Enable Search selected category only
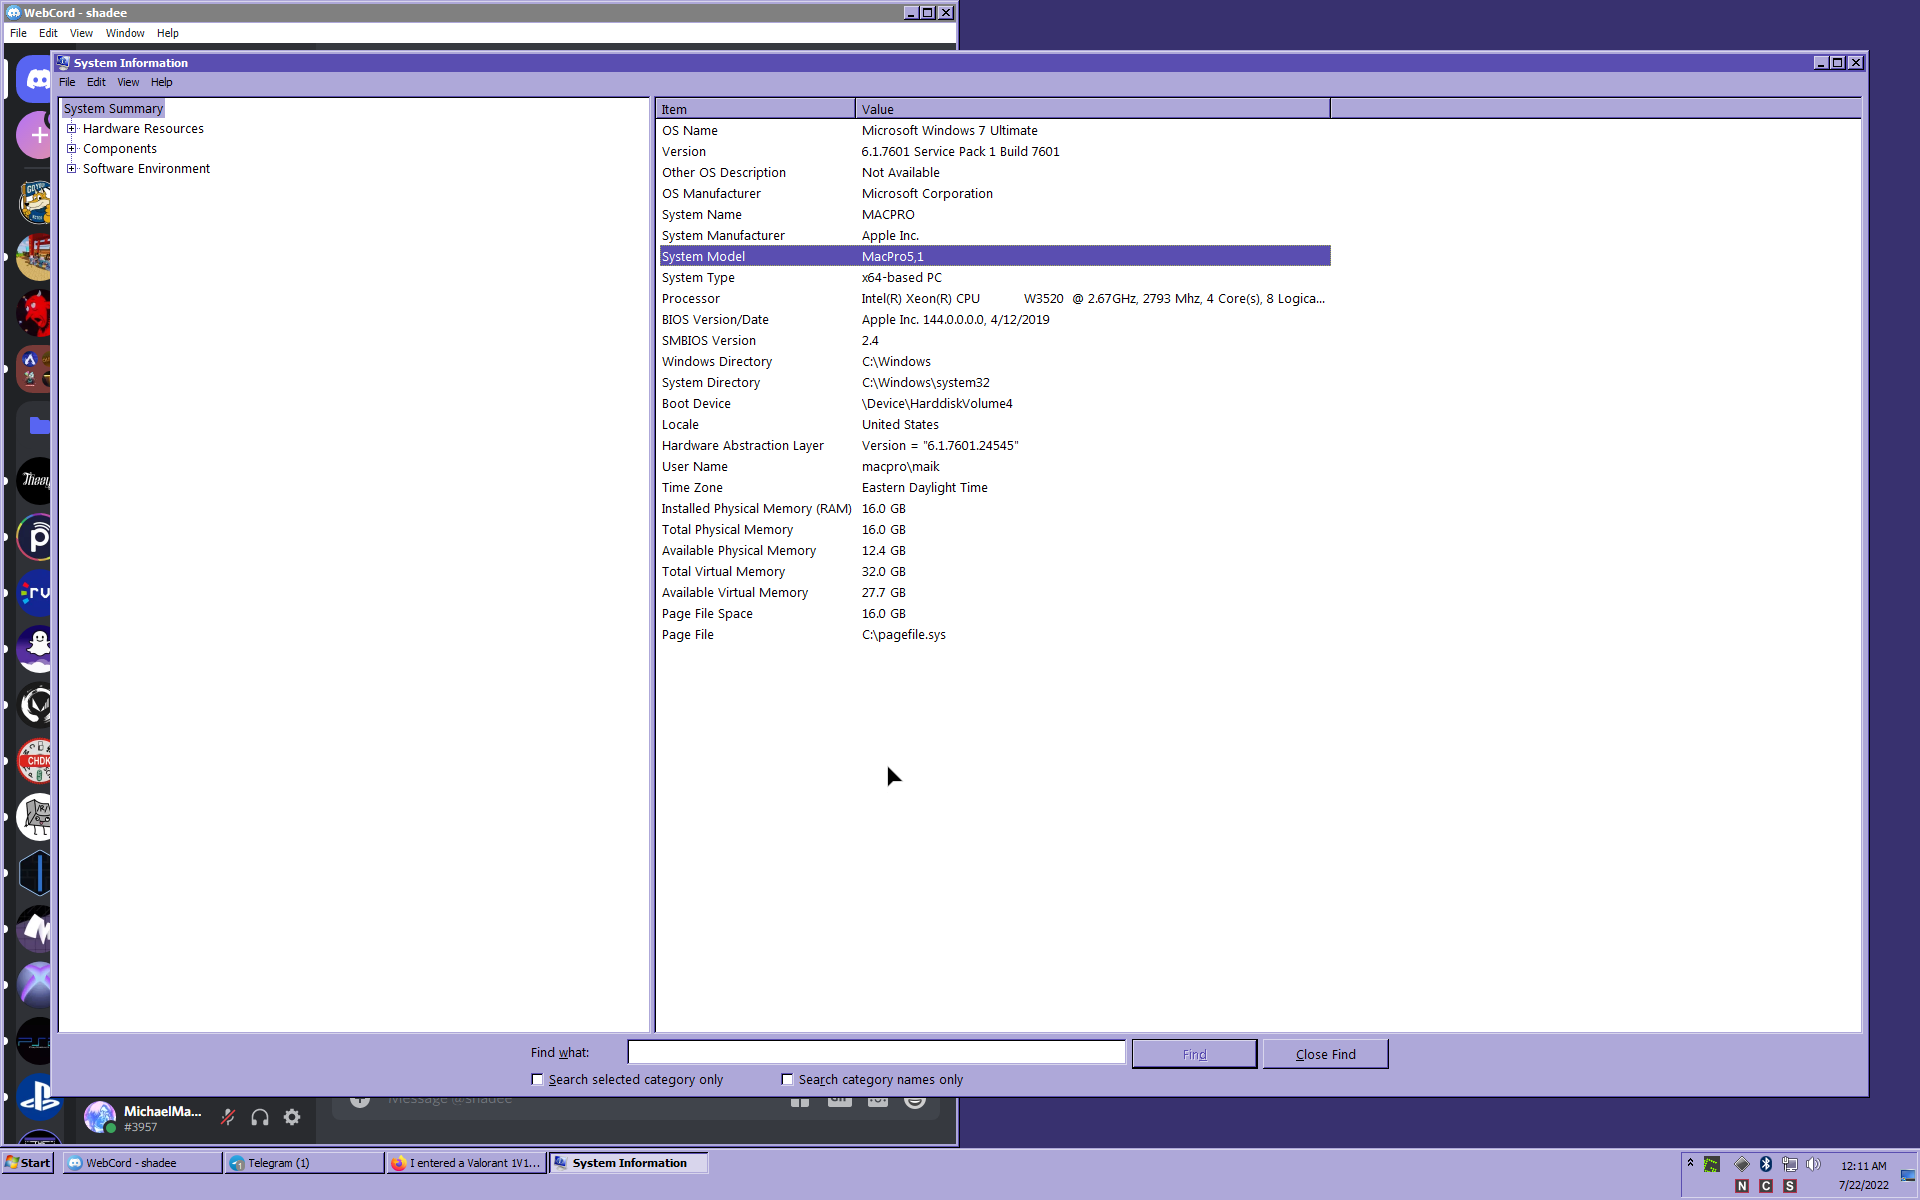This screenshot has height=1200, width=1920. tap(537, 1079)
